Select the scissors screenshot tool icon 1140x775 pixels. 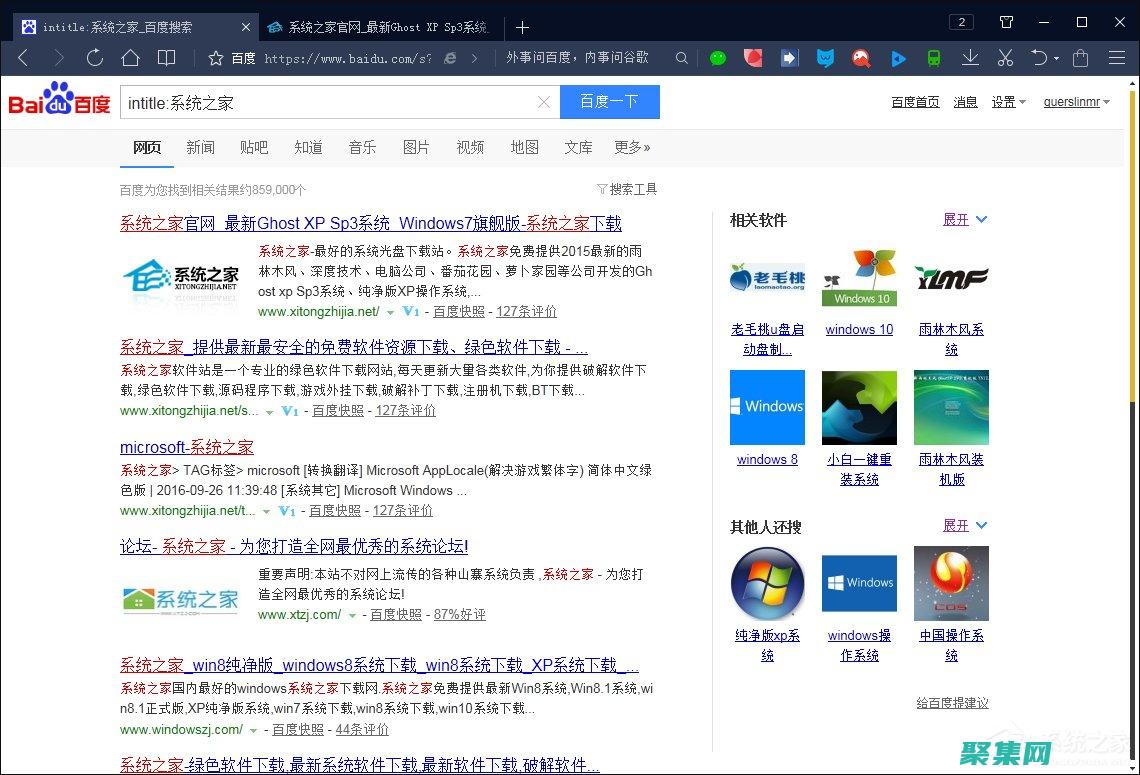pyautogui.click(x=1005, y=58)
